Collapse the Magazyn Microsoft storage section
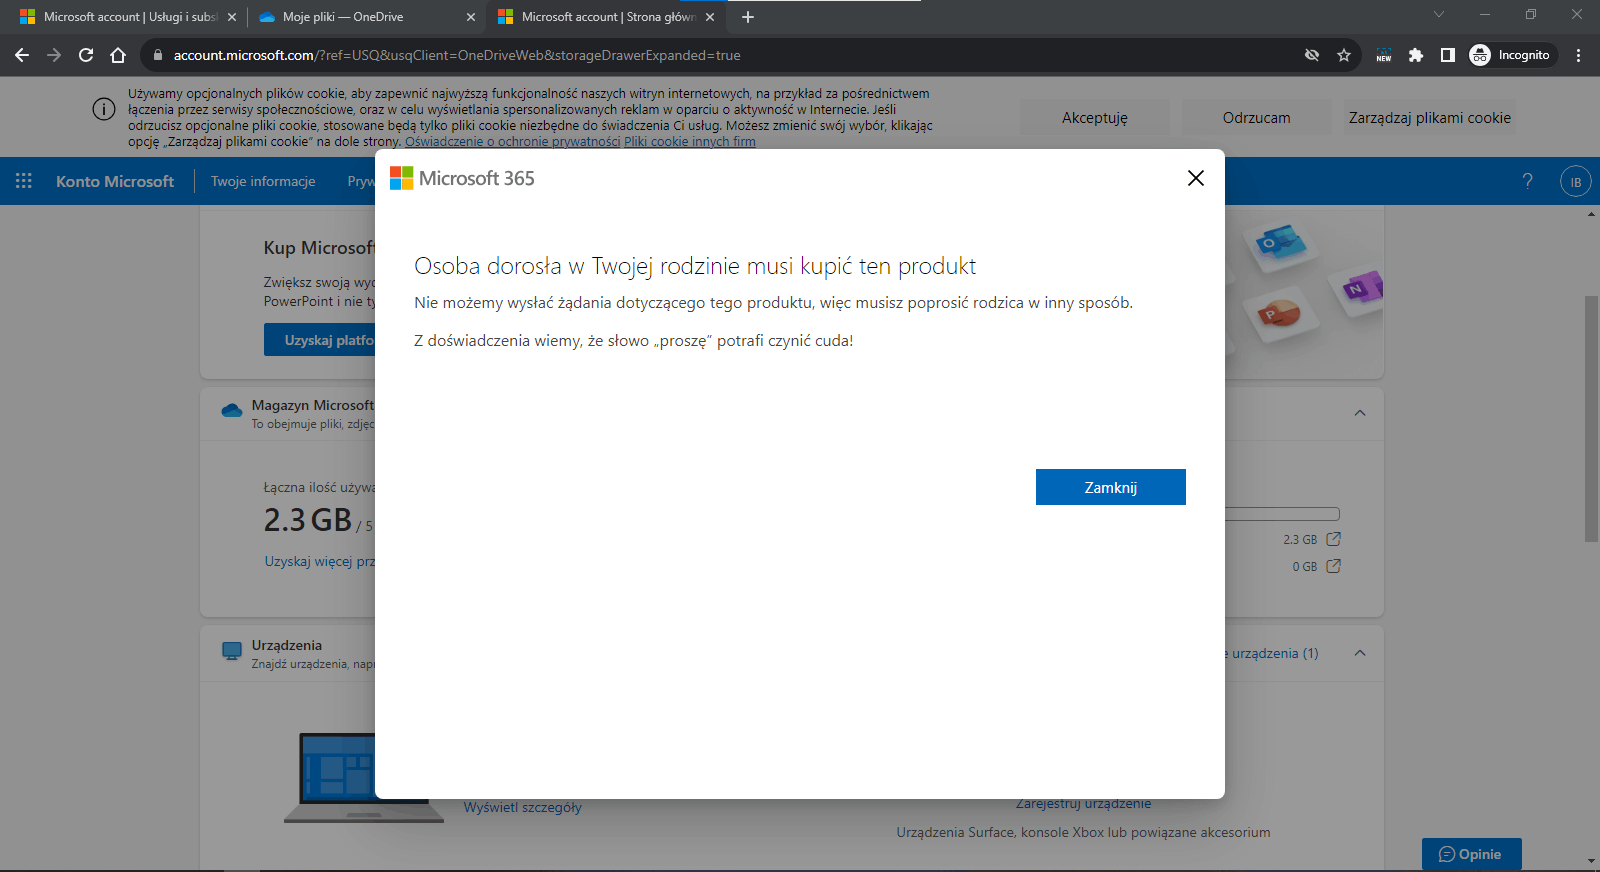1600x872 pixels. point(1360,413)
